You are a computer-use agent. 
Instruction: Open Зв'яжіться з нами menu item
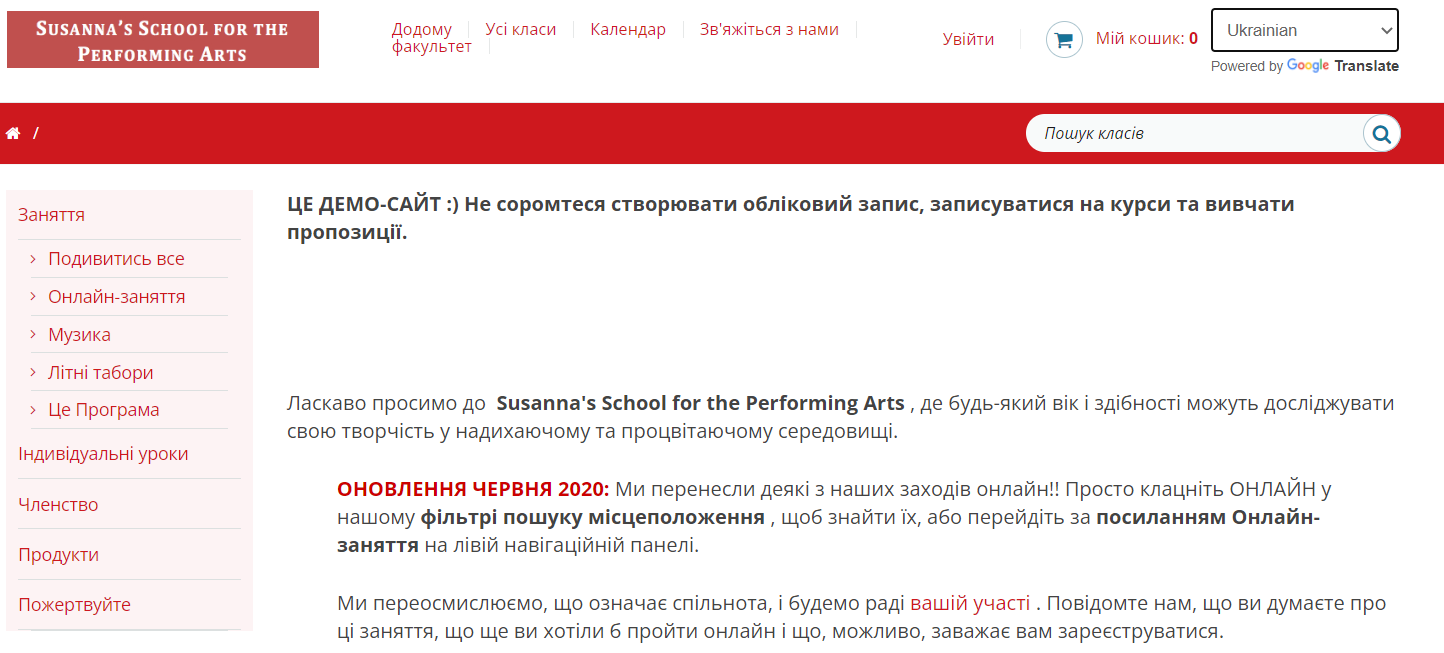[769, 29]
